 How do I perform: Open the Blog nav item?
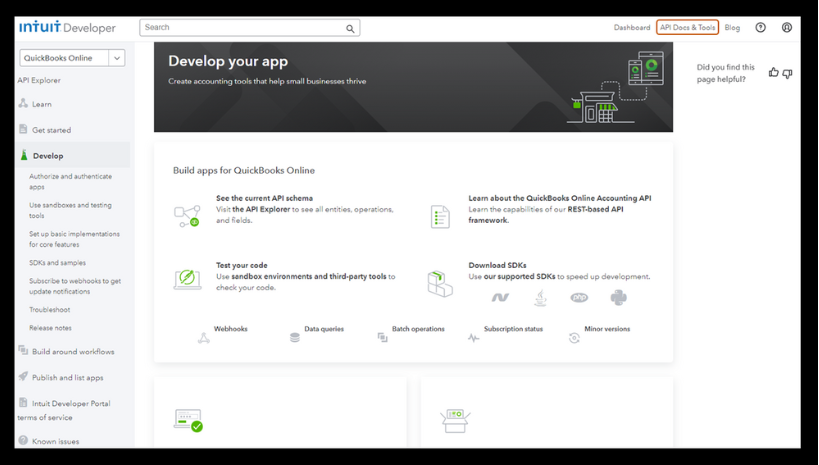[x=732, y=28]
